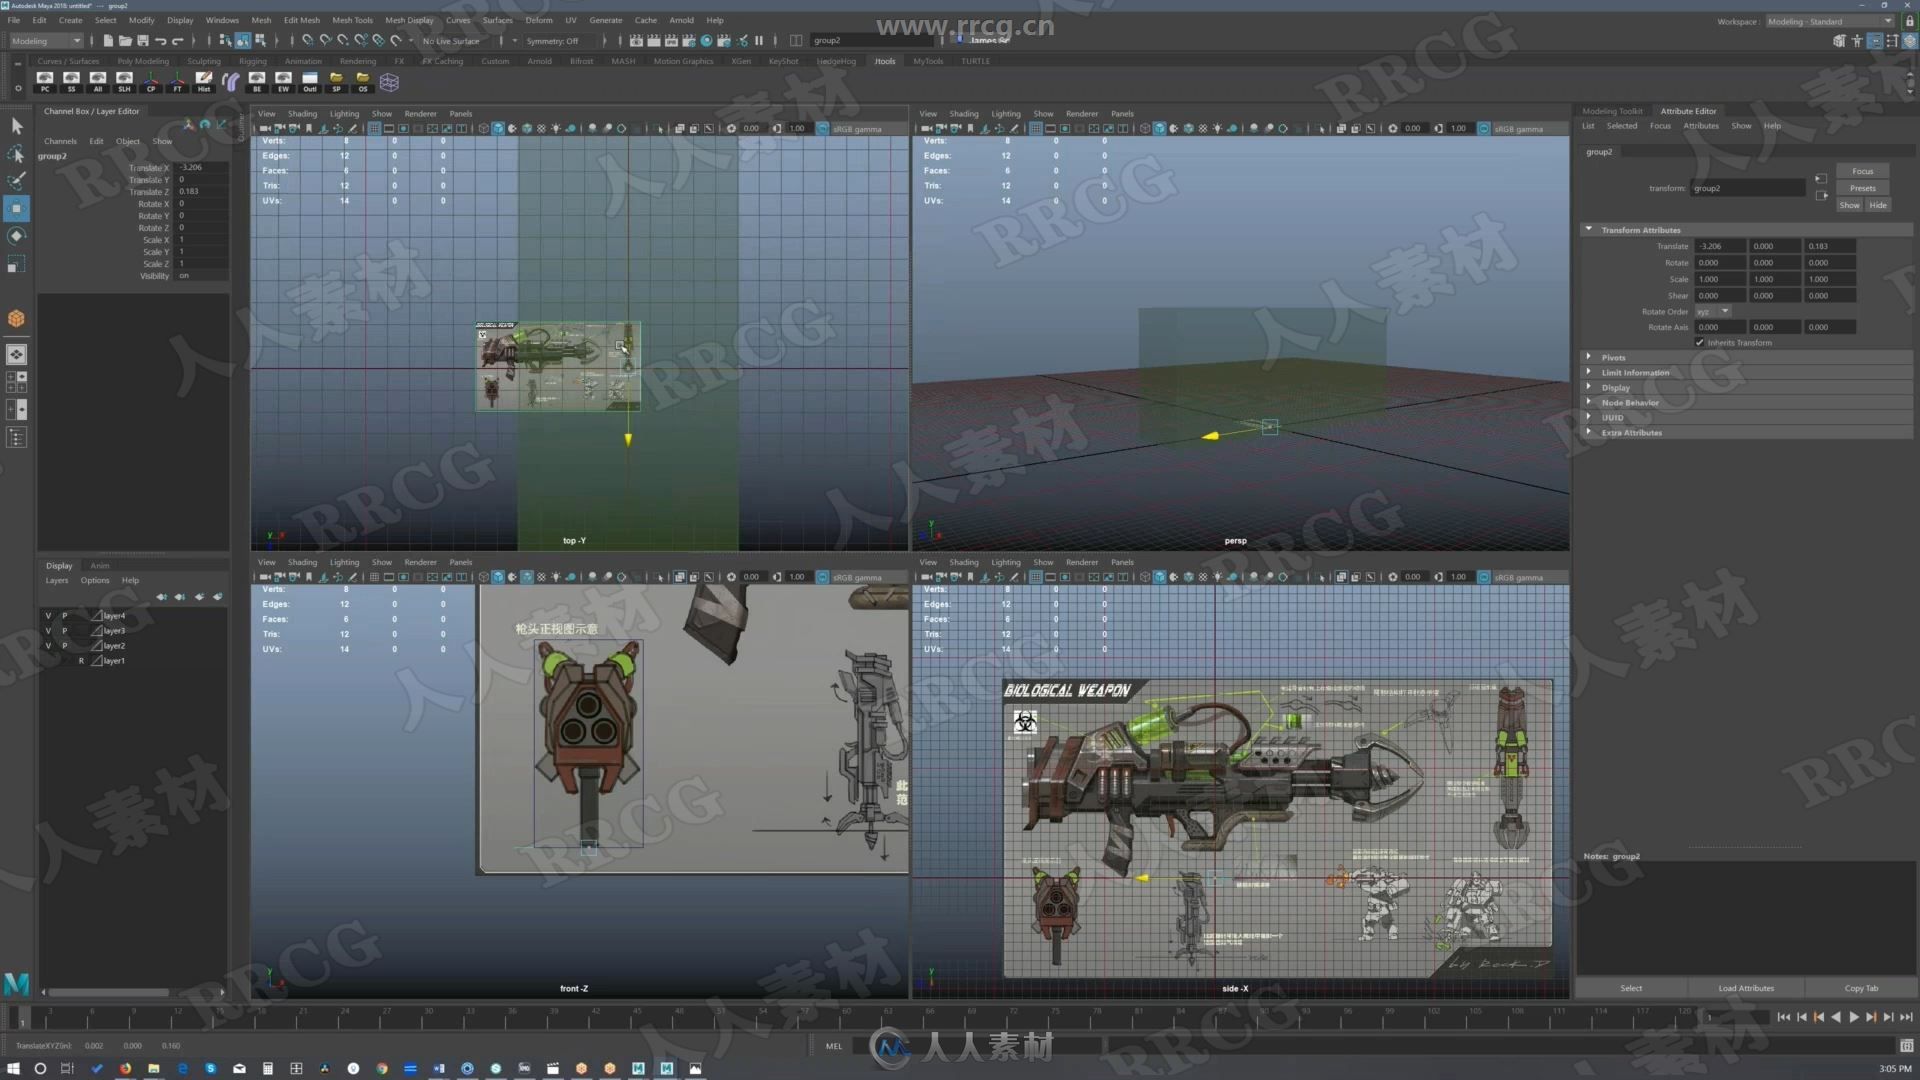
Task: Click the Translate X field in Channel Box
Action: (x=202, y=167)
